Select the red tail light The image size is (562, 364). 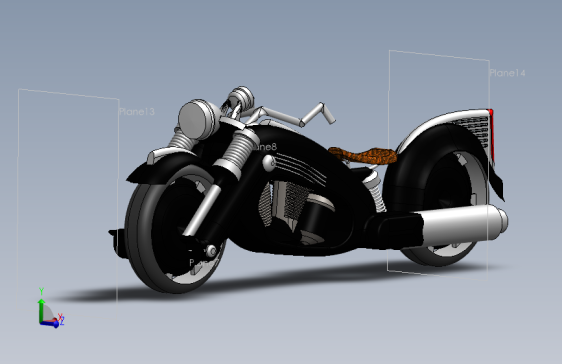(491, 135)
